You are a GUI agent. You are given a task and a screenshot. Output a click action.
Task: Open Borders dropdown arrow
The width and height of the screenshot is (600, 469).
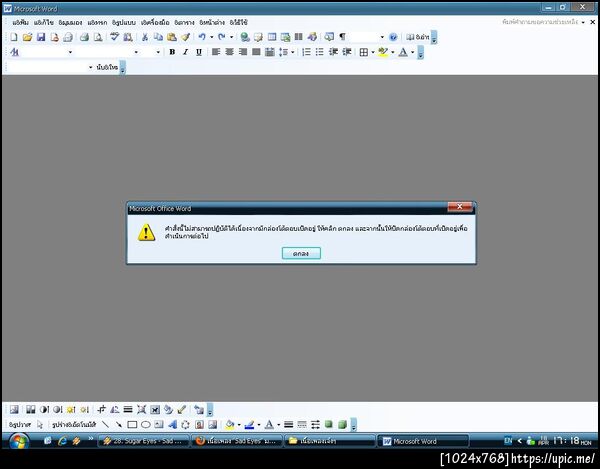[373, 52]
